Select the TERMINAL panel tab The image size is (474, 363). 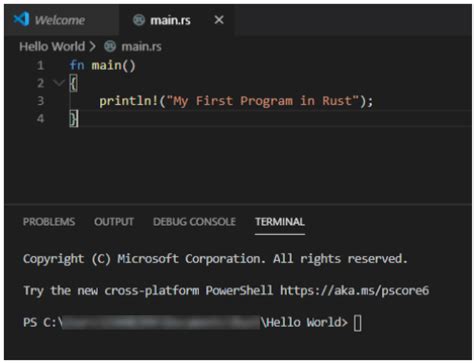tap(280, 222)
